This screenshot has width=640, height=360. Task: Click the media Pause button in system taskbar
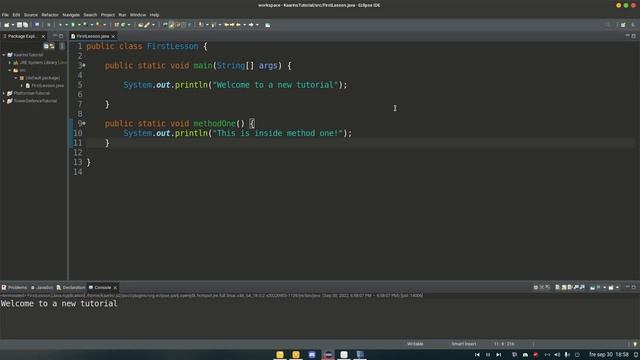[488, 355]
